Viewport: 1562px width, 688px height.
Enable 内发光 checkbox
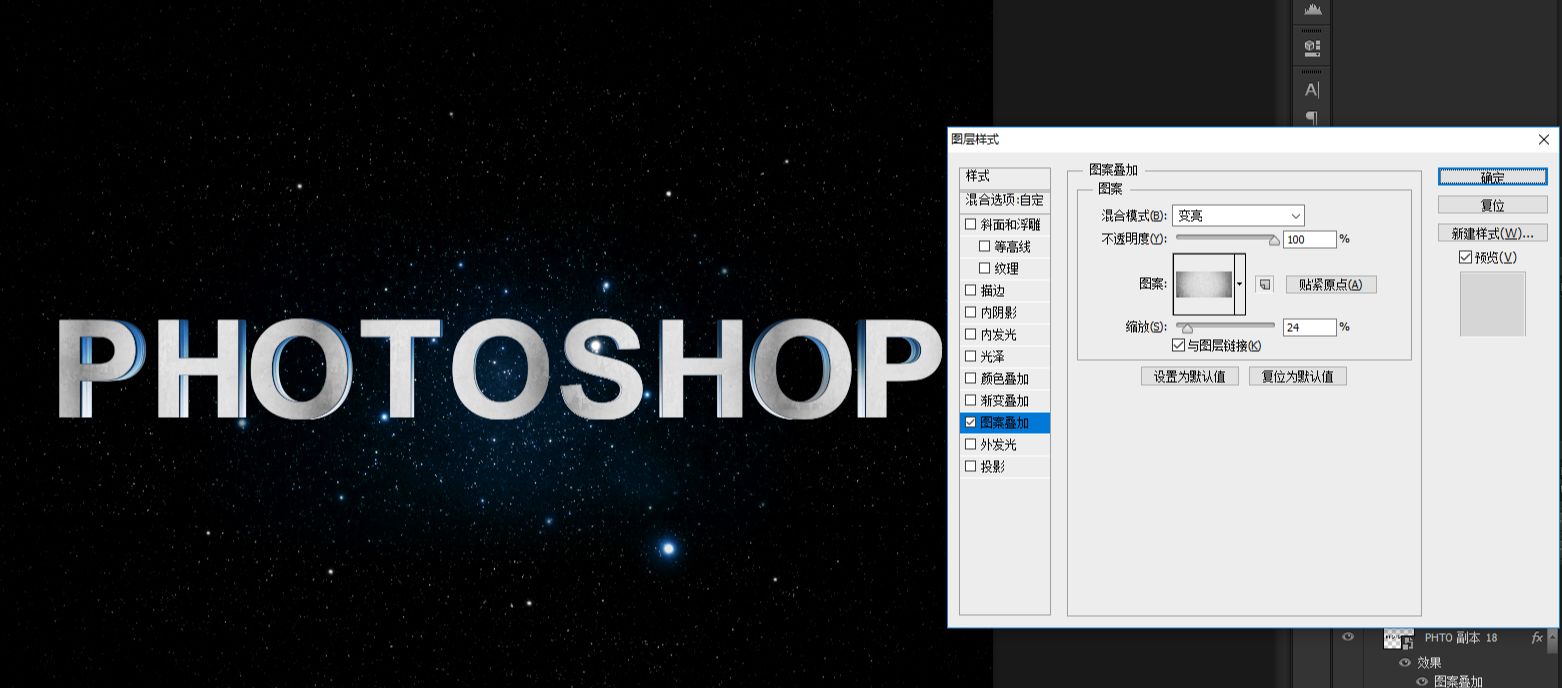[x=970, y=334]
